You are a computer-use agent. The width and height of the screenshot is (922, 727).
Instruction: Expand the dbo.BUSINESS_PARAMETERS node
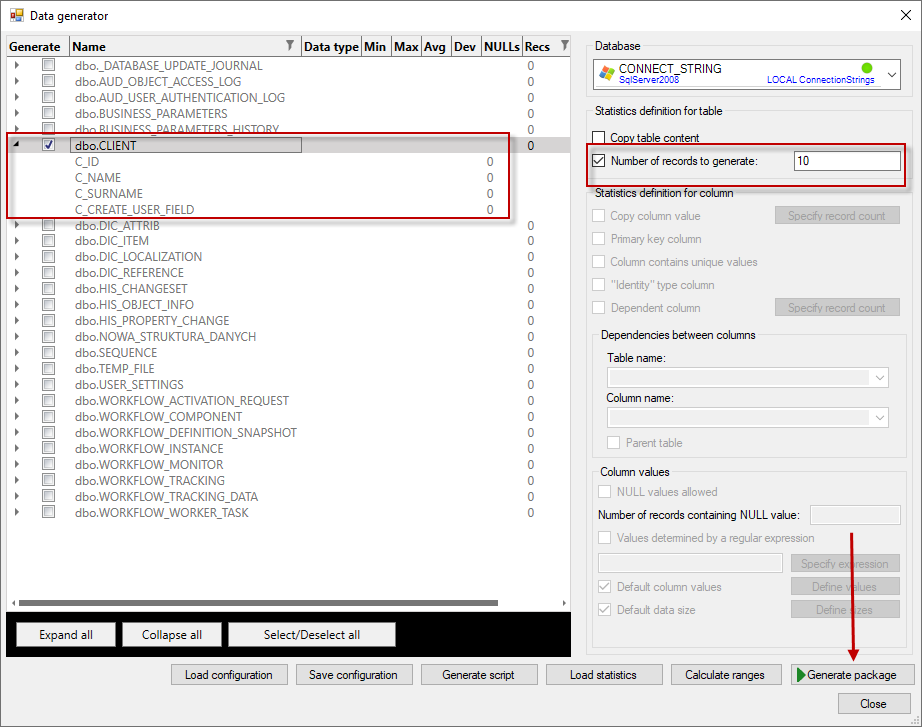click(x=16, y=113)
